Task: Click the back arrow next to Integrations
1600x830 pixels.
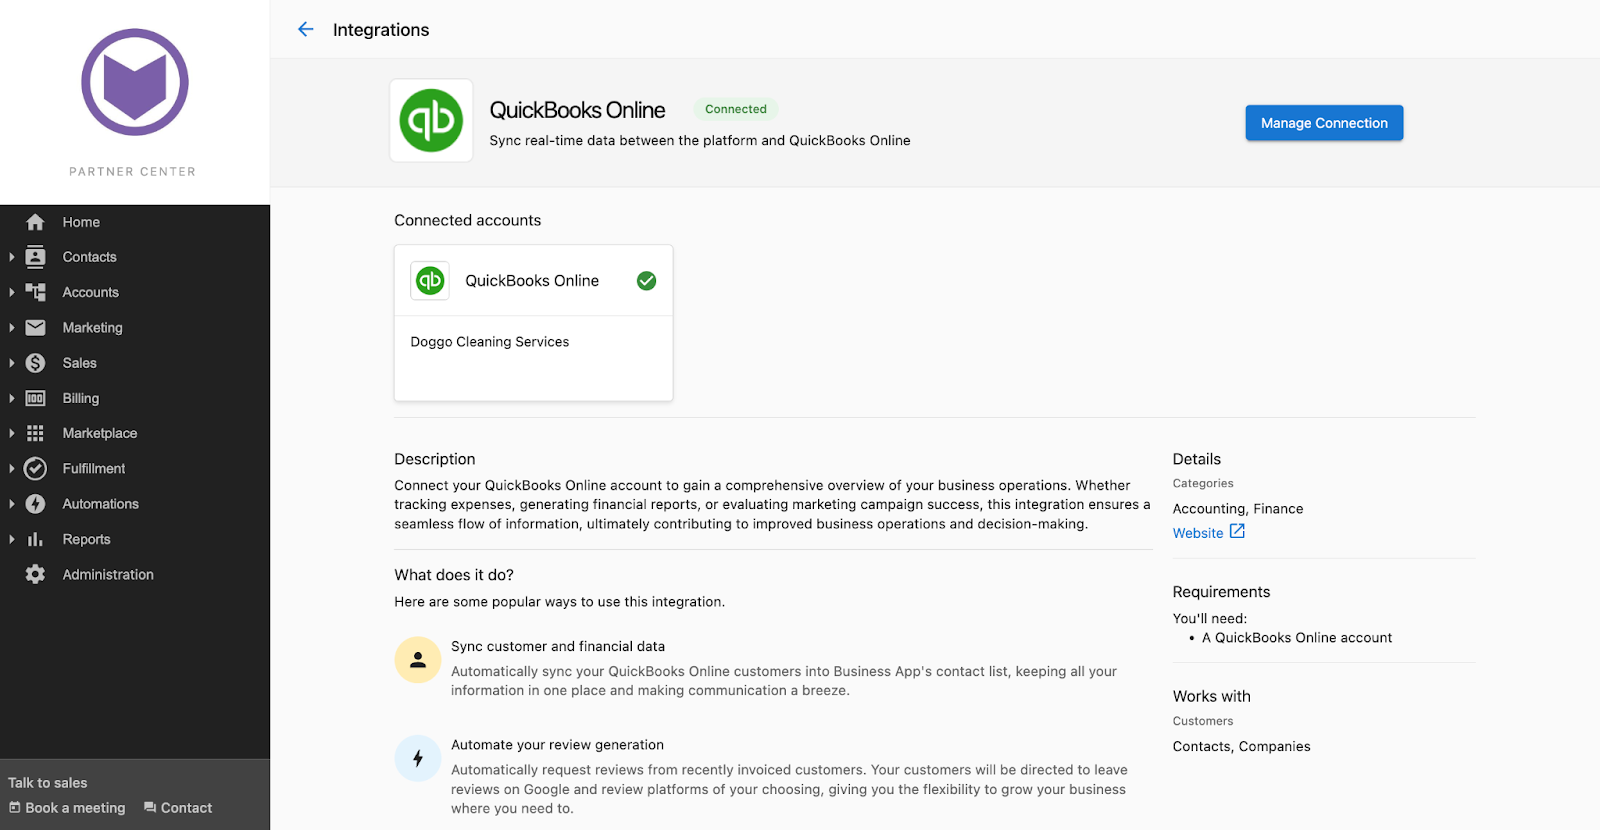Action: coord(306,30)
